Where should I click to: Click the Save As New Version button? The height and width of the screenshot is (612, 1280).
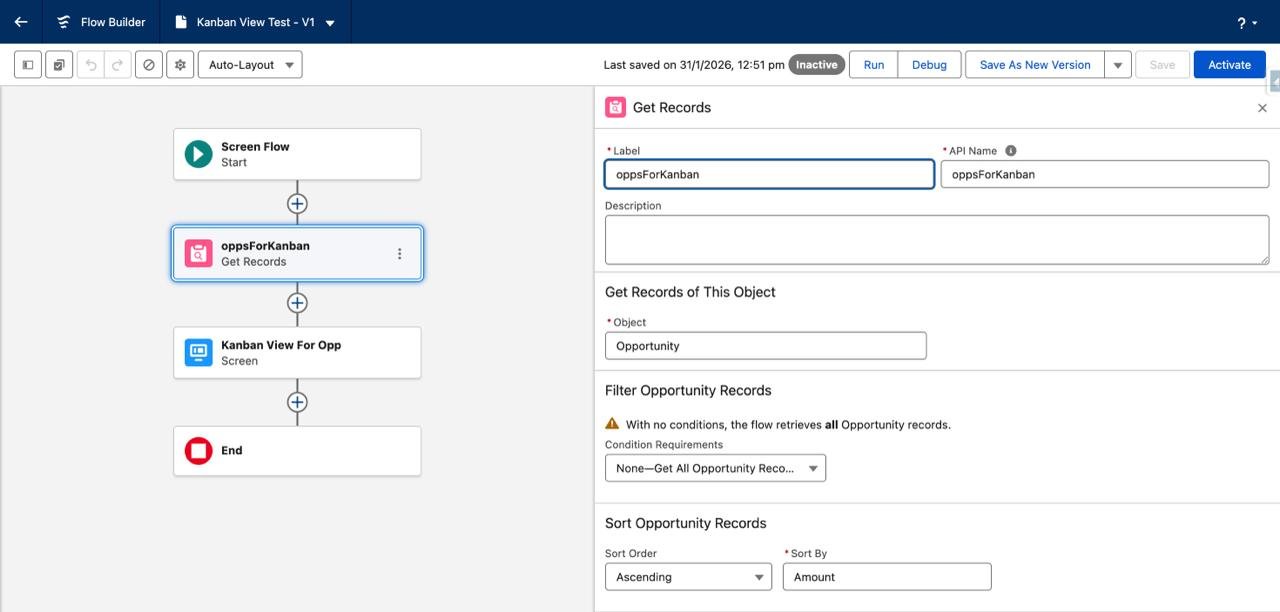click(x=1035, y=64)
